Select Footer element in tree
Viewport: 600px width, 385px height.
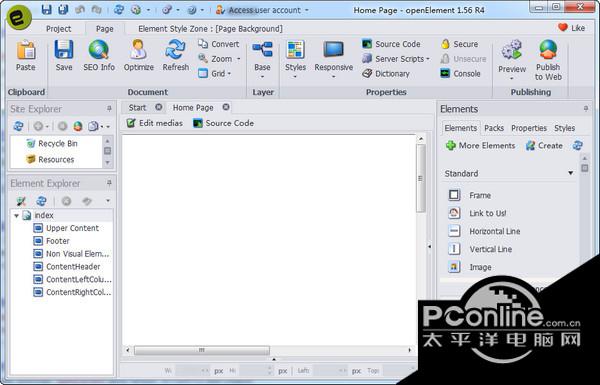(x=51, y=241)
